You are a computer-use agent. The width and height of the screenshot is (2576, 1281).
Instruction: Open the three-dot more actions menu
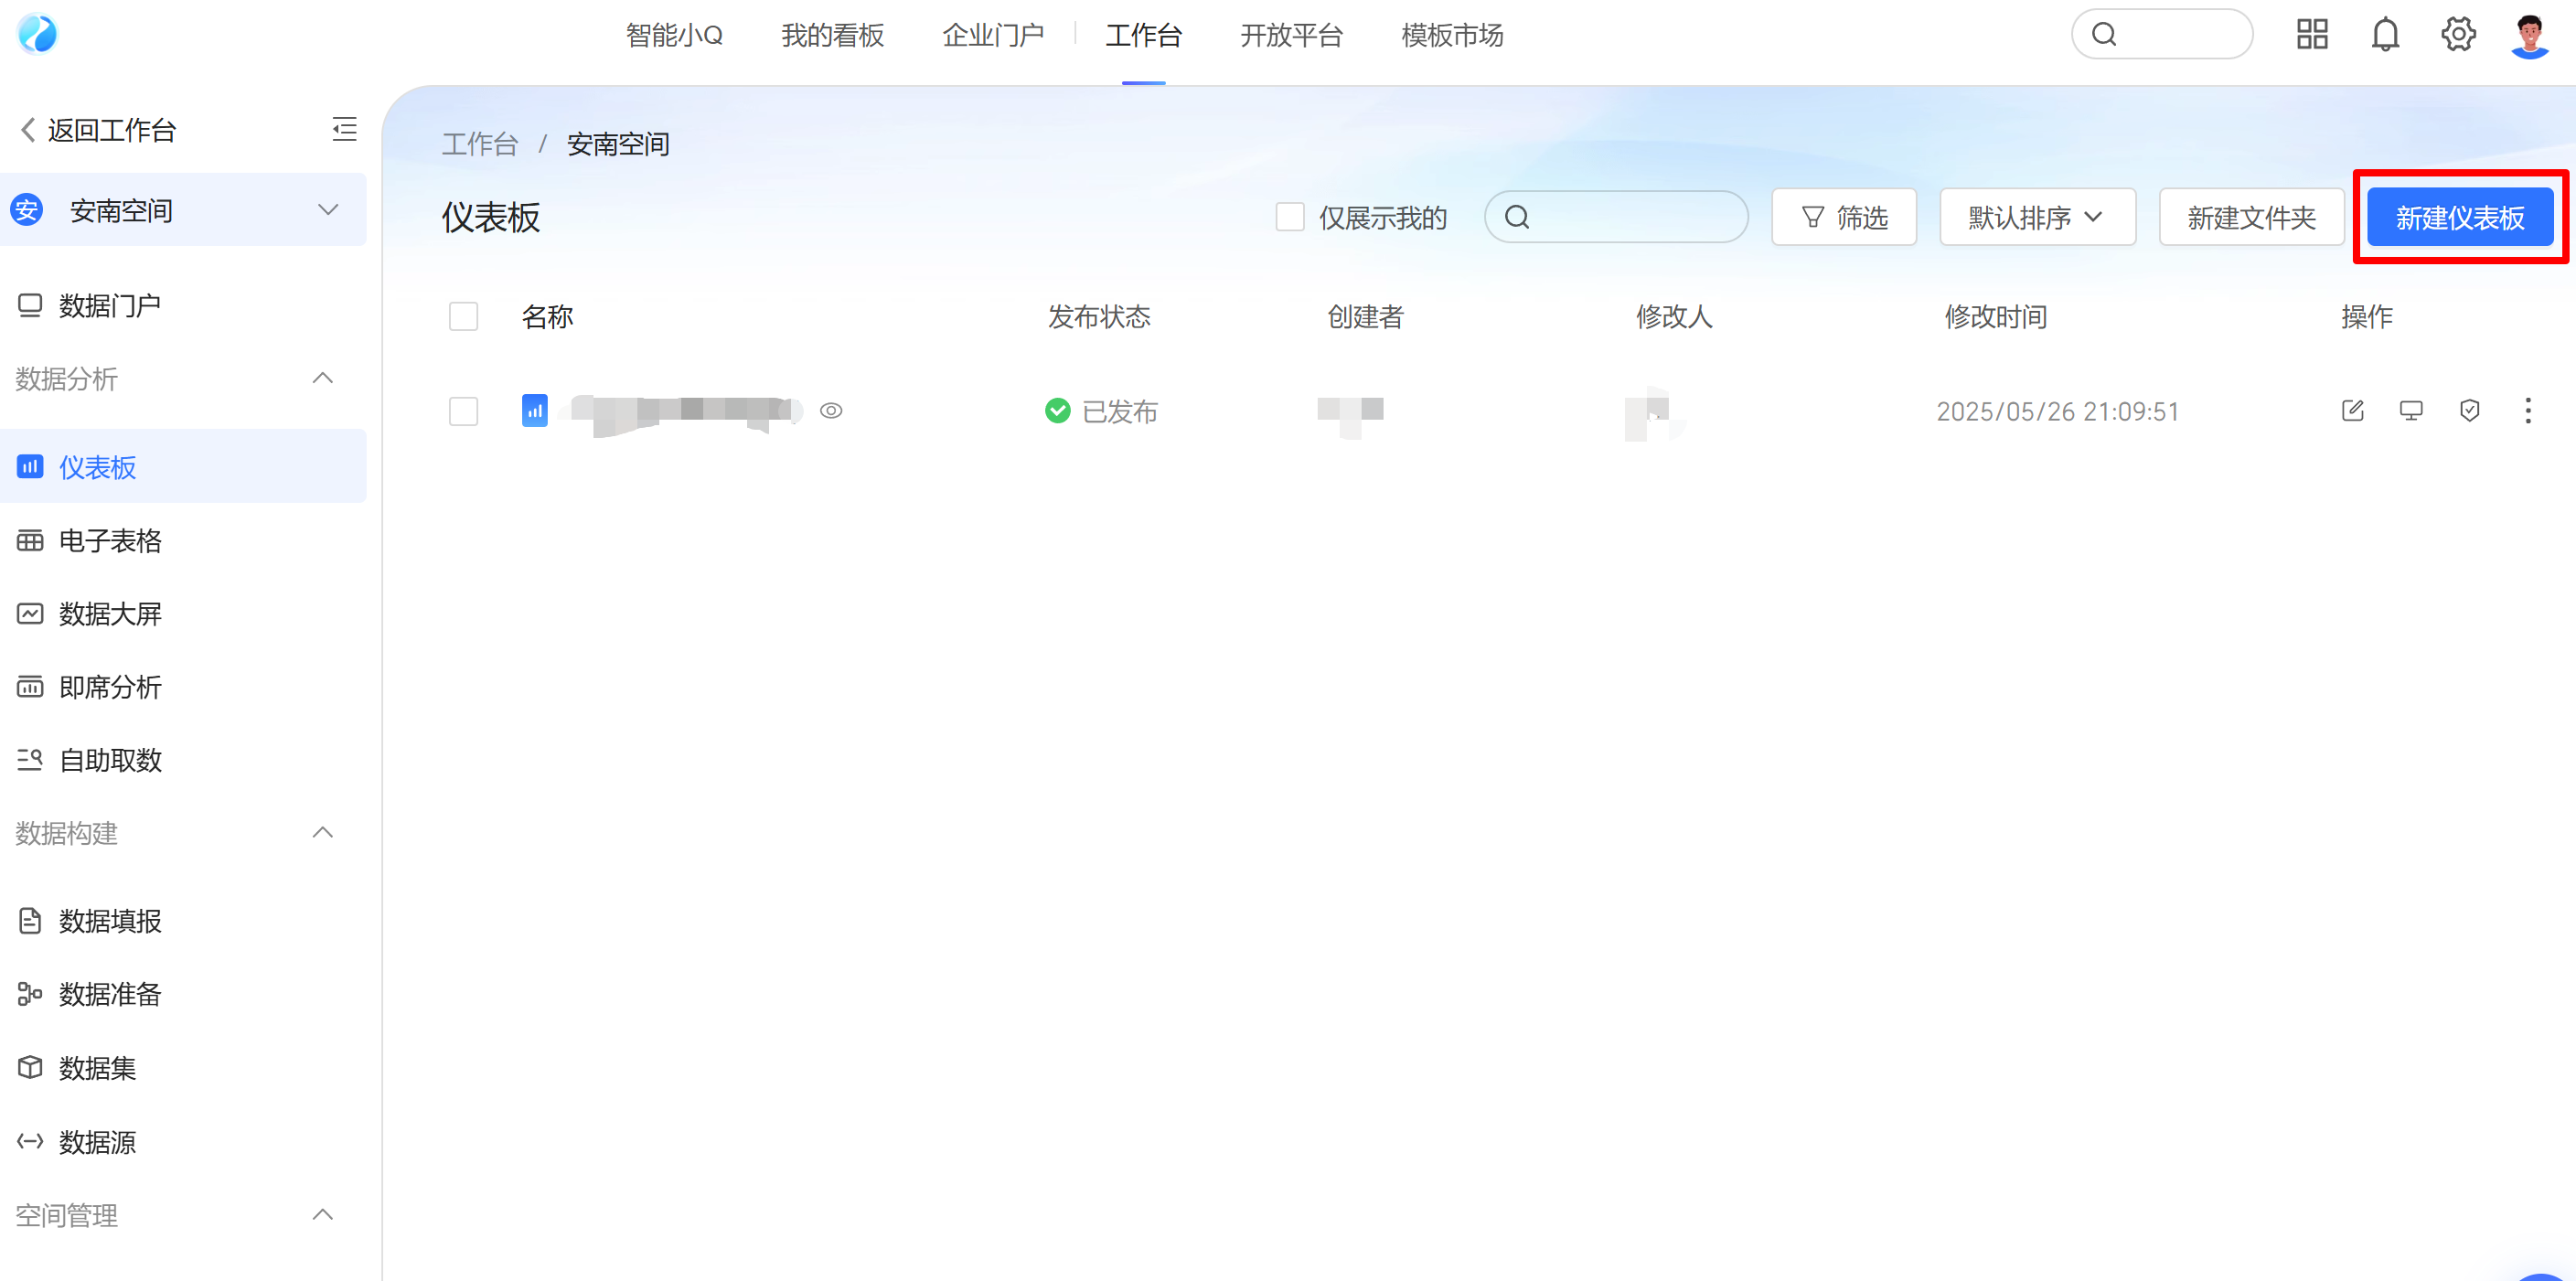(2527, 411)
